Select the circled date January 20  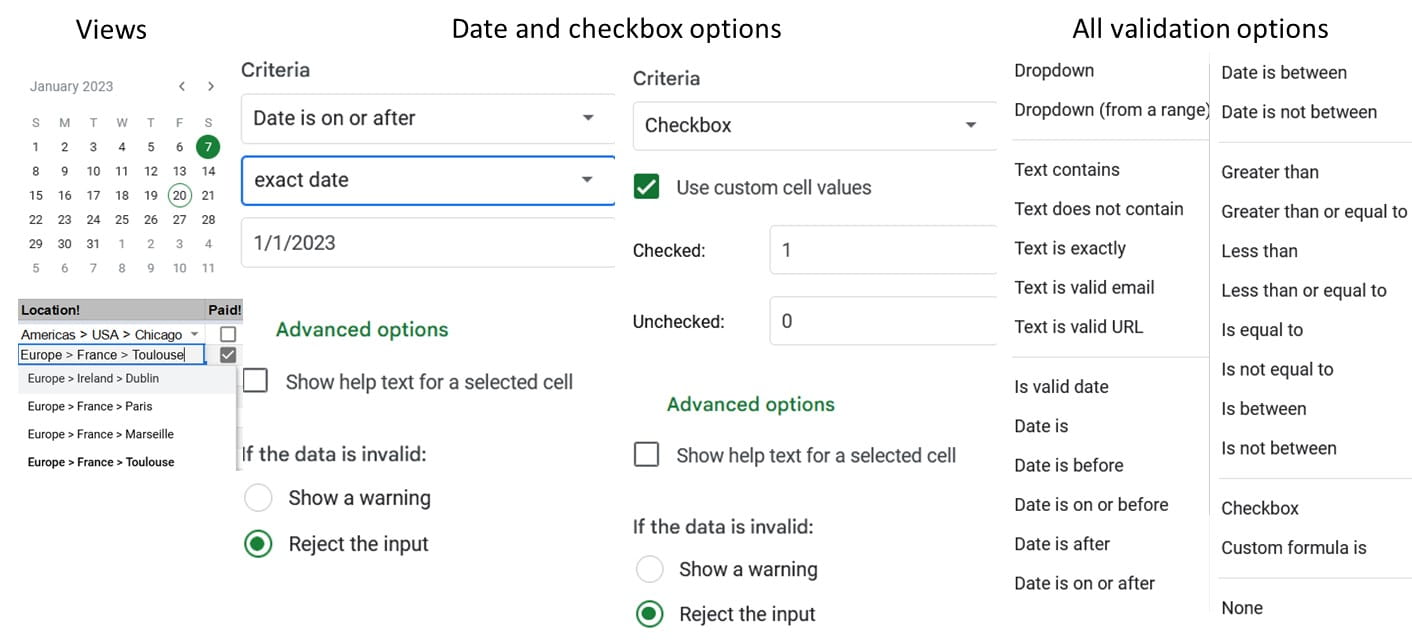pos(179,195)
